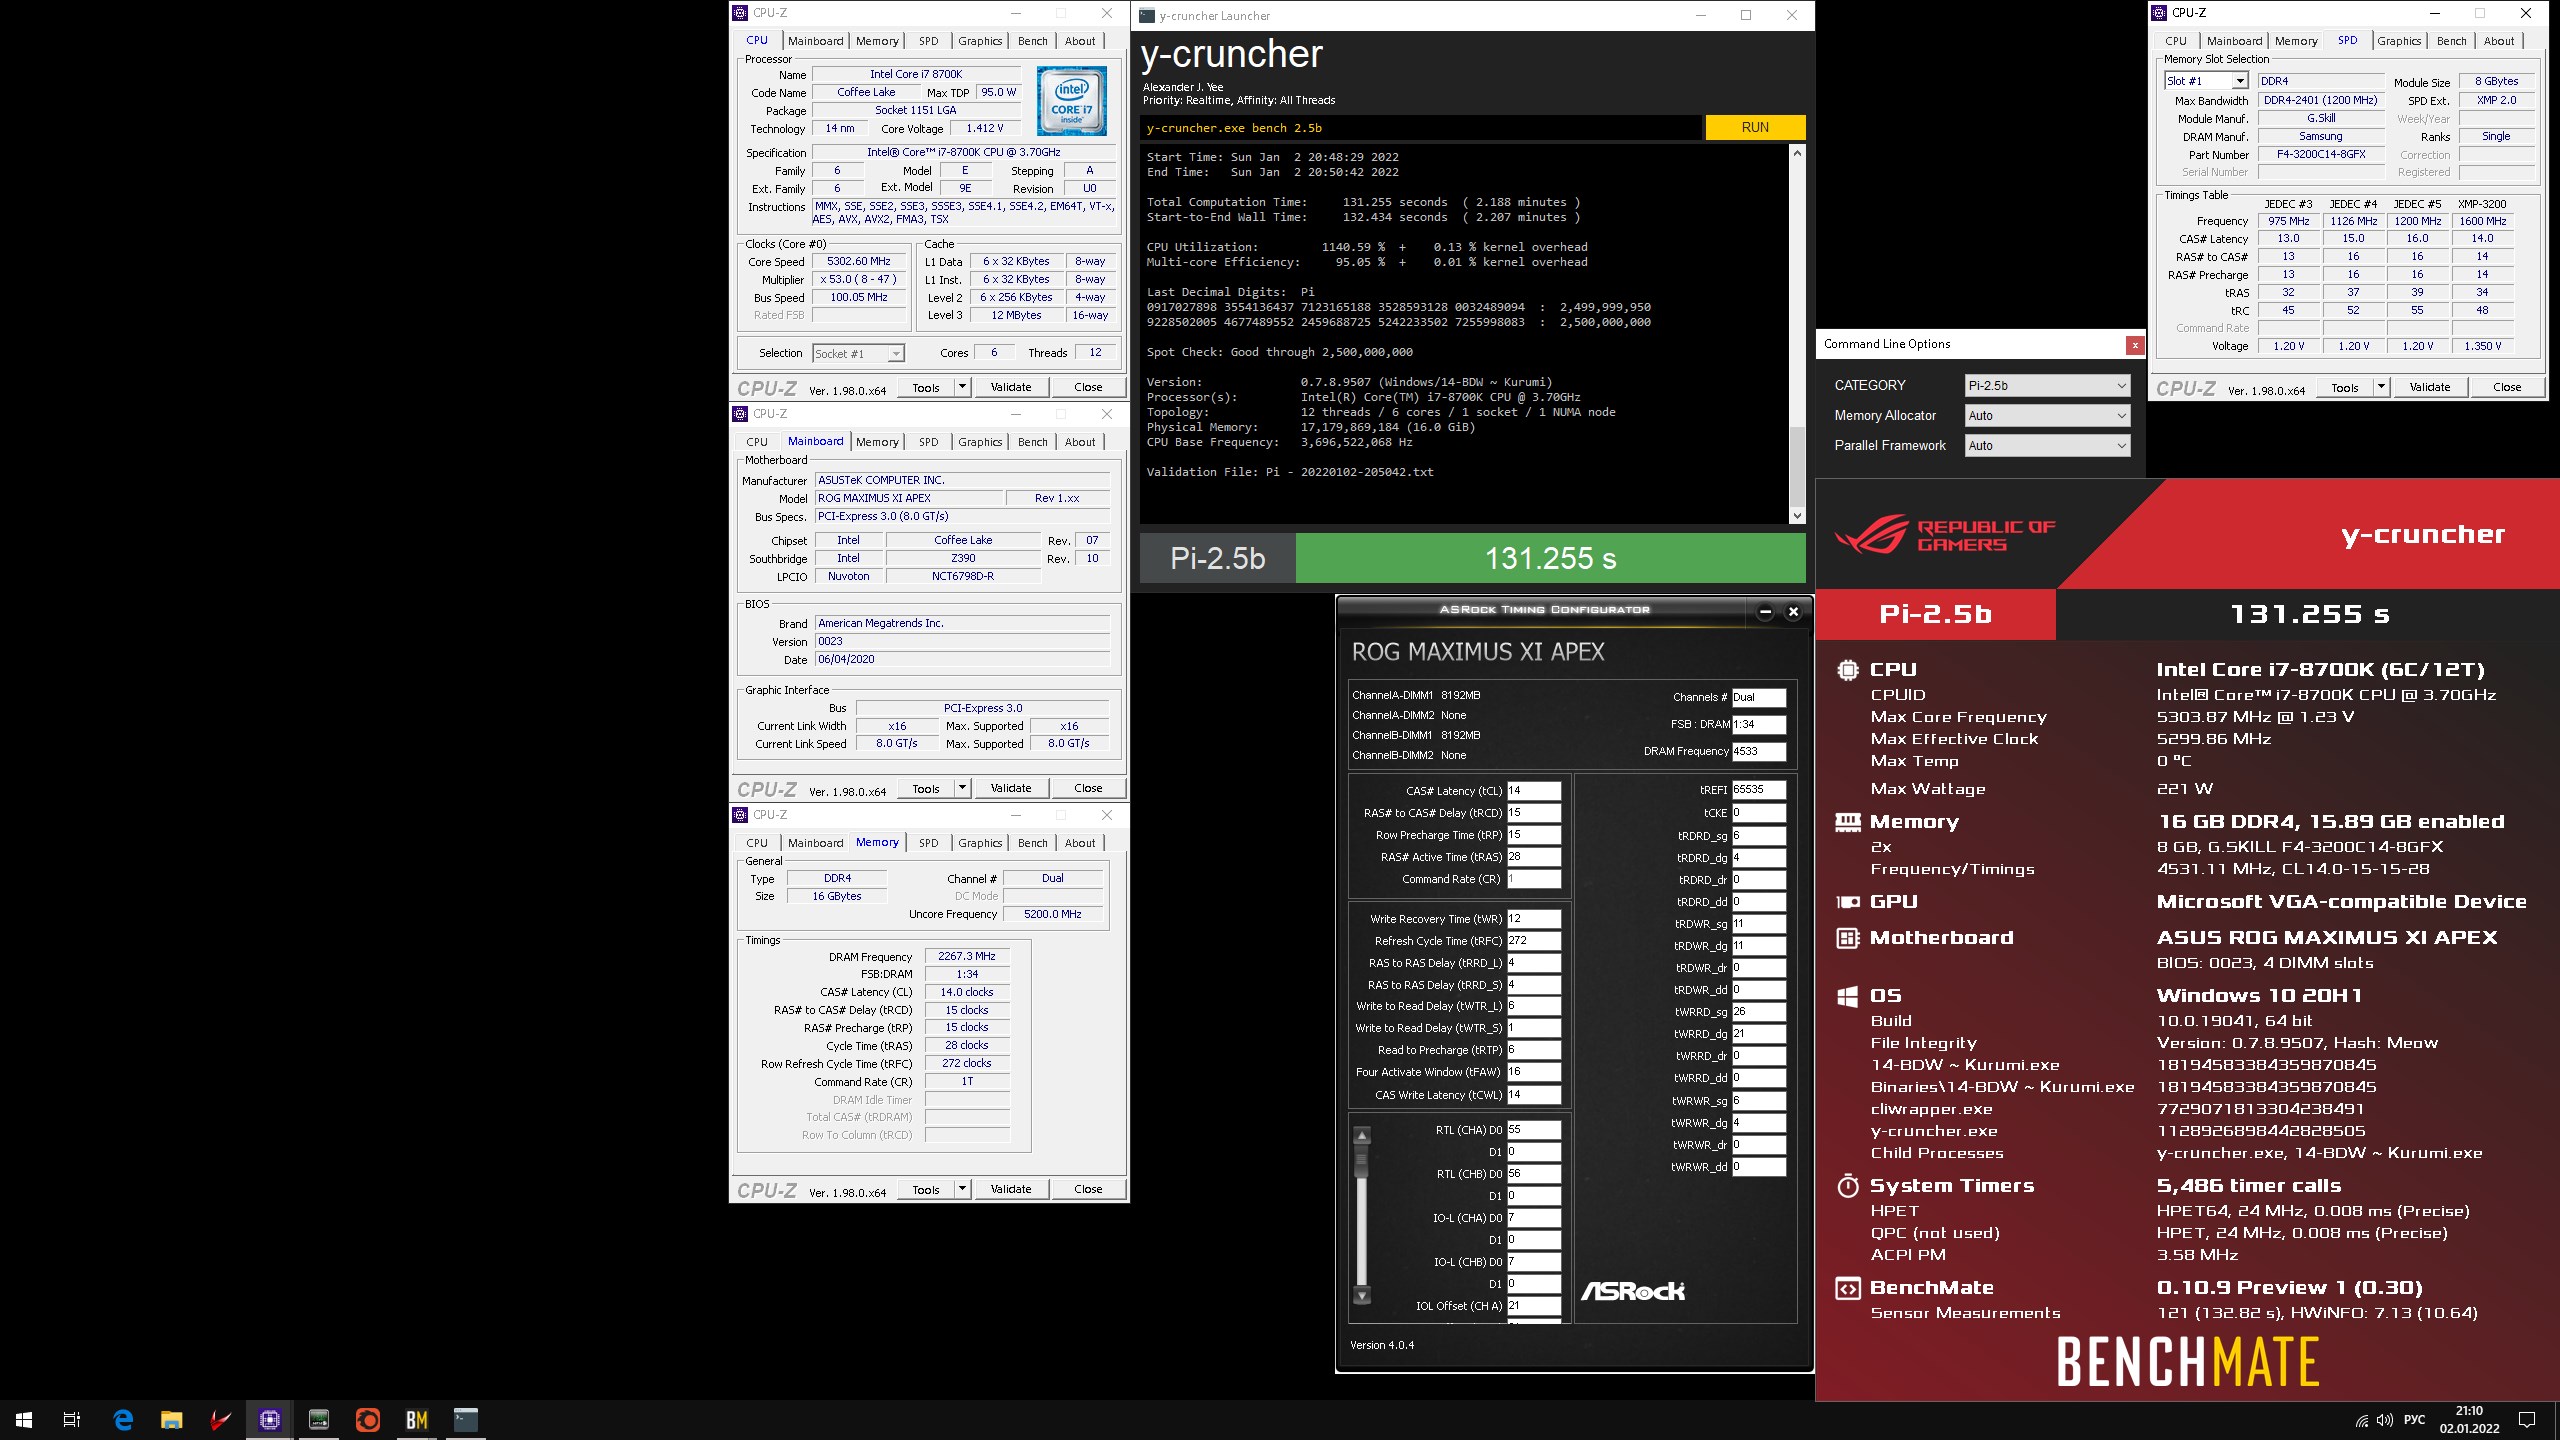Click the red winged taskbar icon
Viewport: 2560px width, 1440px height.
(221, 1419)
